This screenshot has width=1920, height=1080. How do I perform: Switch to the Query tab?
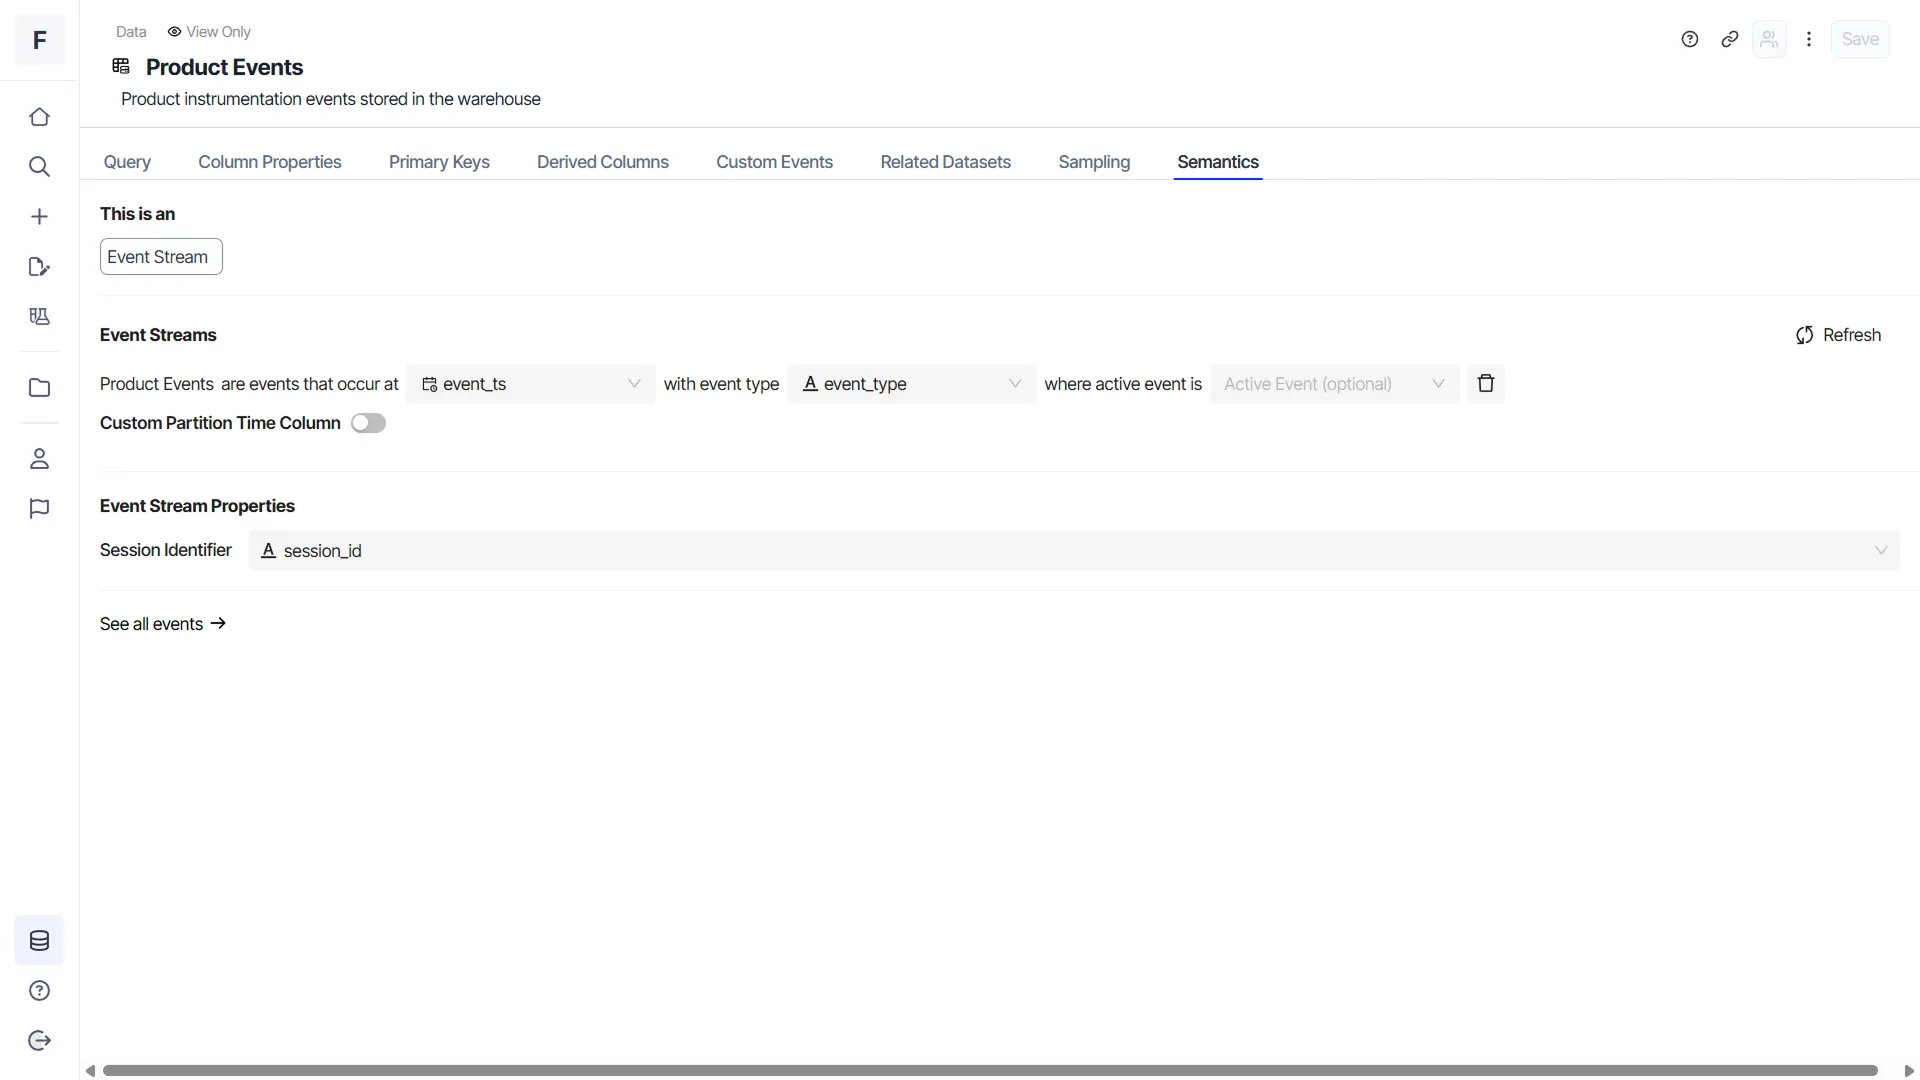pos(127,162)
